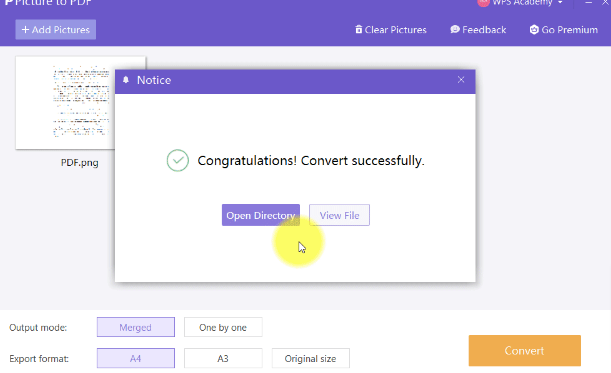611x373 pixels.
Task: Click the orange Convert button
Action: point(524,350)
